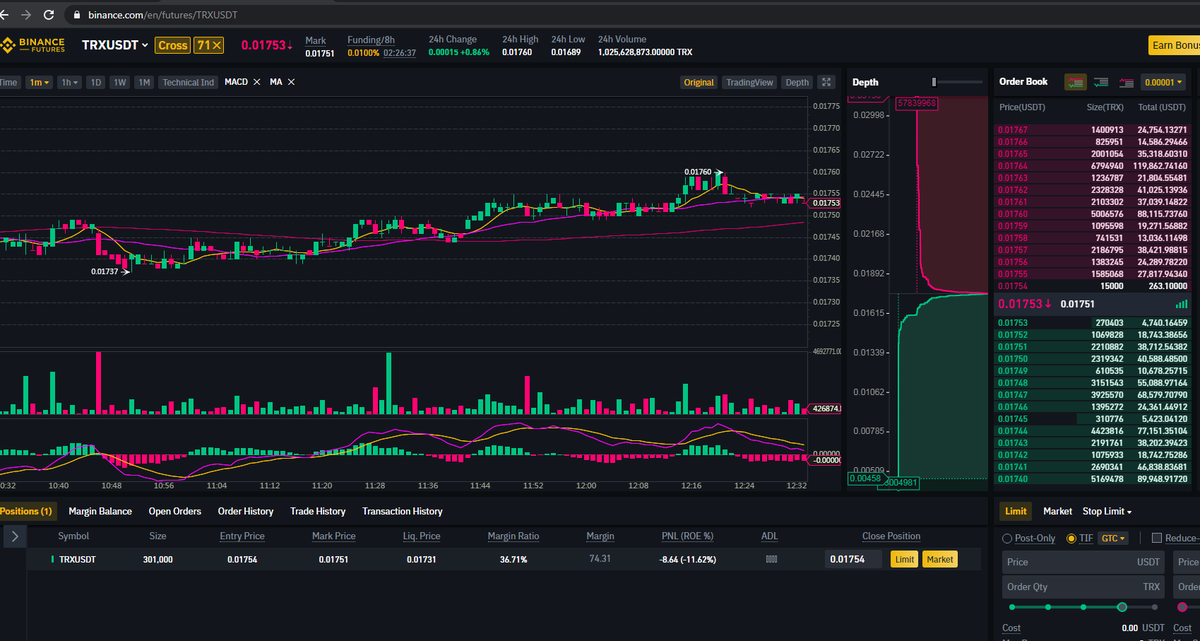Open the Positions (1) tab

click(26, 511)
